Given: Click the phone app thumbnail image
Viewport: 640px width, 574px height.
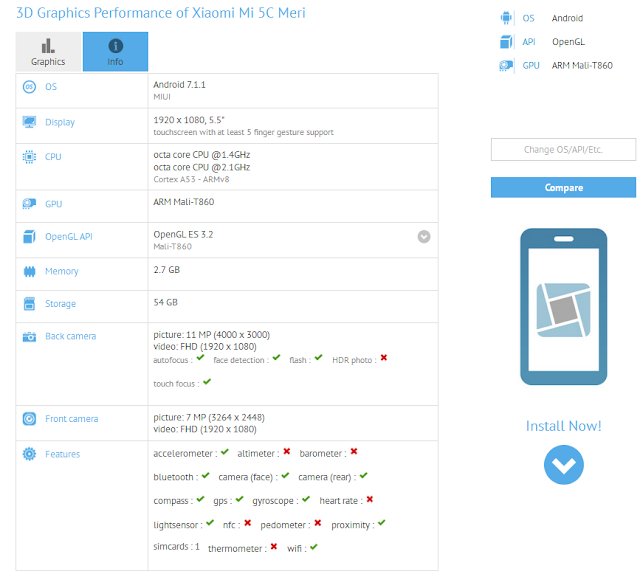Looking at the screenshot, I should pos(564,307).
